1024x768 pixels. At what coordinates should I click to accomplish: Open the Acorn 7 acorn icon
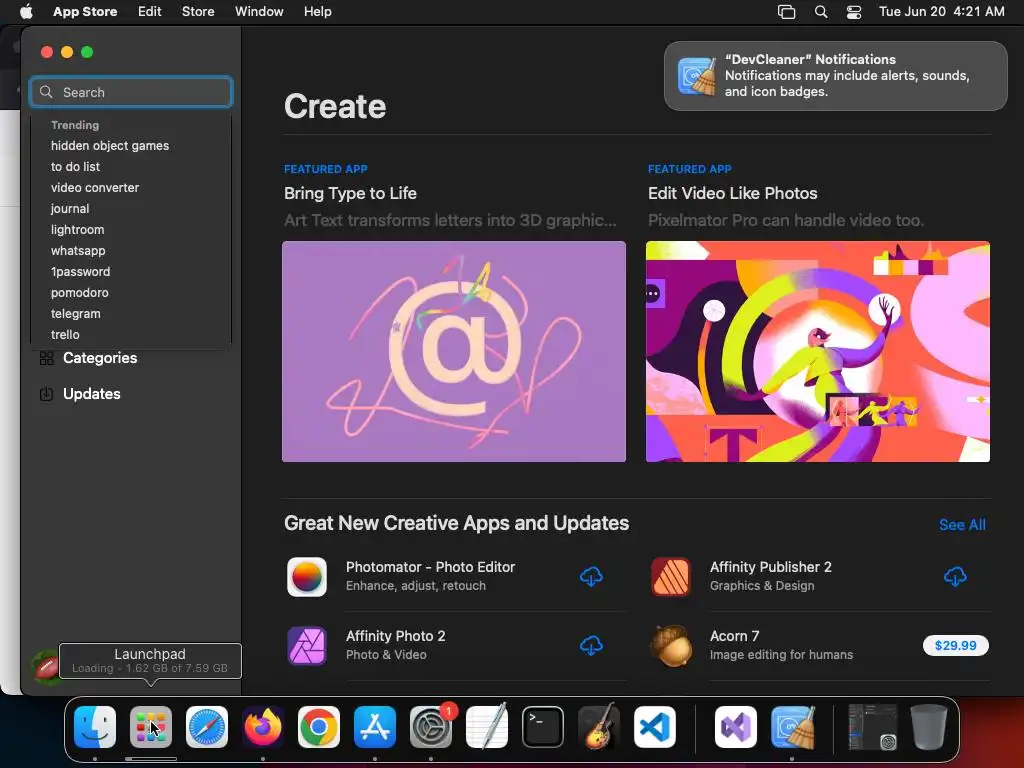tap(671, 646)
